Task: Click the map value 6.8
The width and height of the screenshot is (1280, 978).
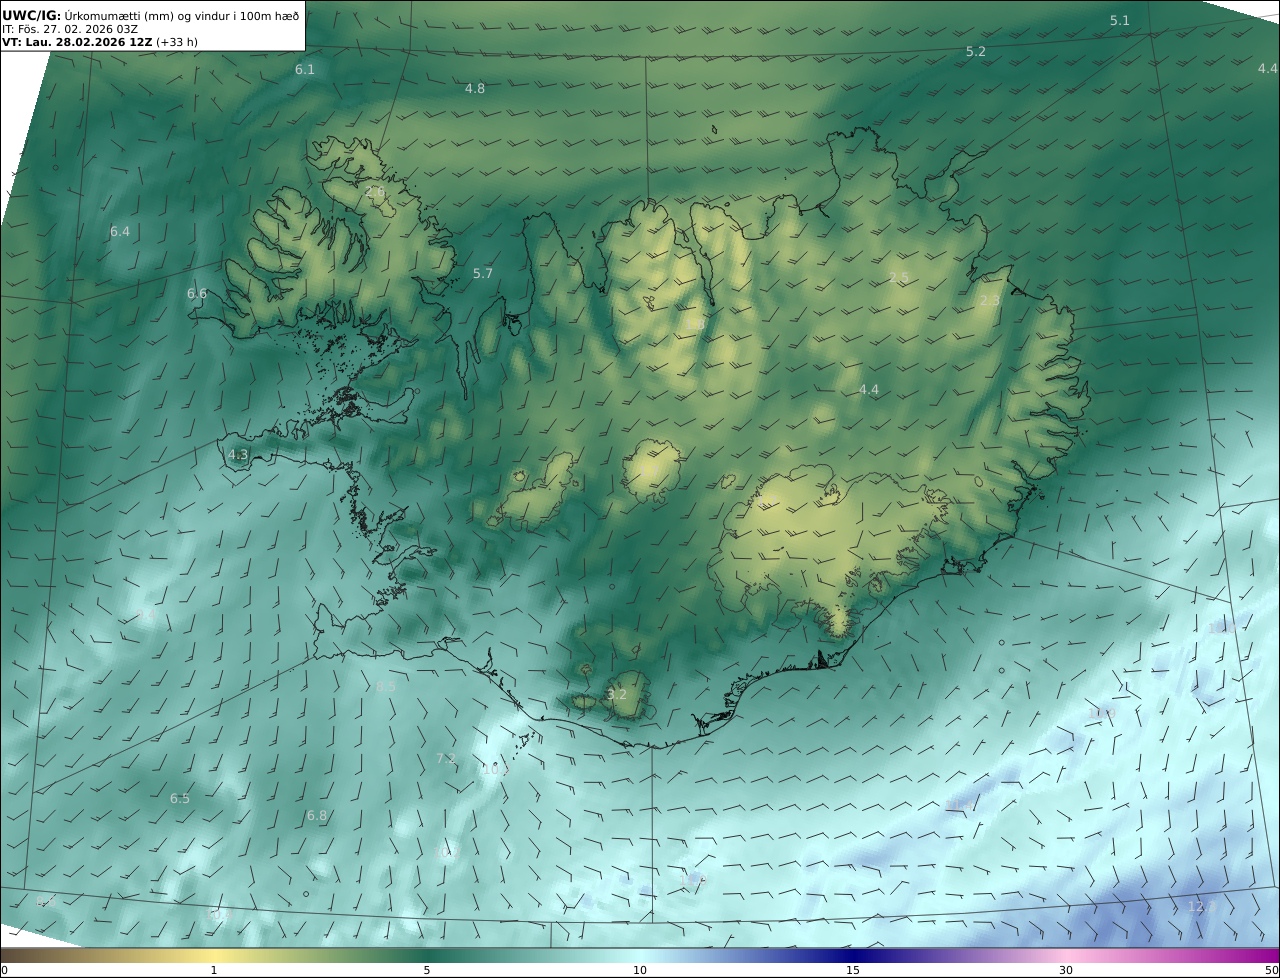Action: pos(317,816)
